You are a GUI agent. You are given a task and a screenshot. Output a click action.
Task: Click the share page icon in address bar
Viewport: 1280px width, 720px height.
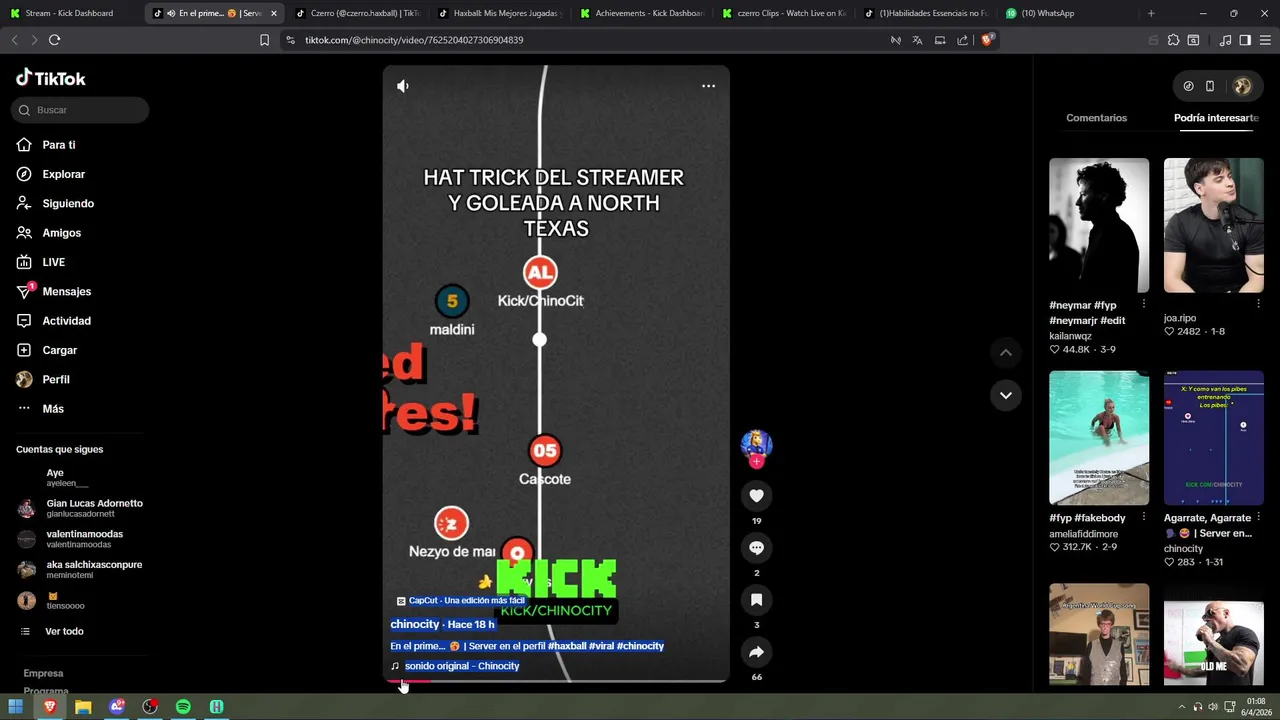pyautogui.click(x=962, y=40)
